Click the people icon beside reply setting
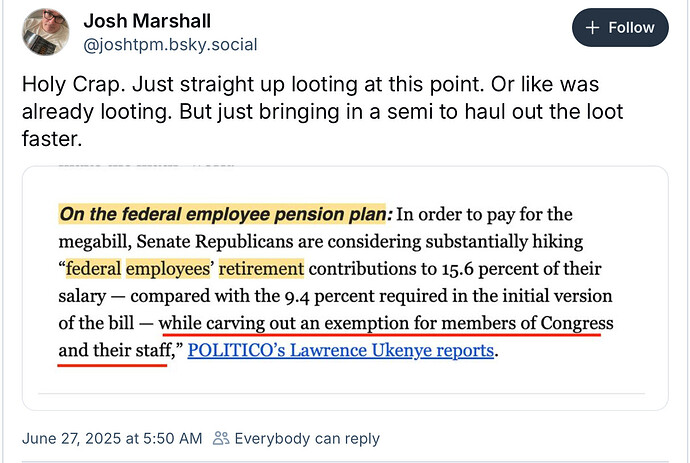The width and height of the screenshot is (690, 463). [x=221, y=438]
